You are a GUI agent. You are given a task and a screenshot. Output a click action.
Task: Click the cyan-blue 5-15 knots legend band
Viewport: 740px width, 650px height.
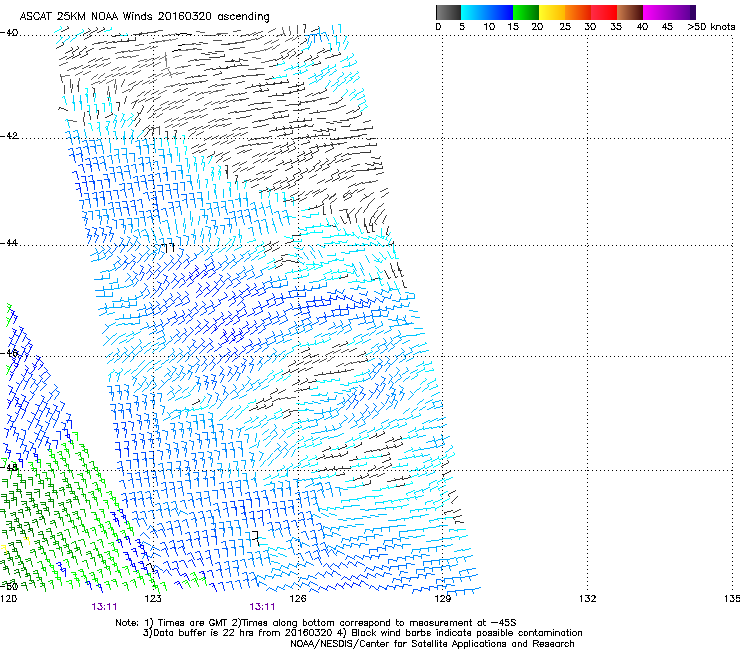[x=487, y=12]
